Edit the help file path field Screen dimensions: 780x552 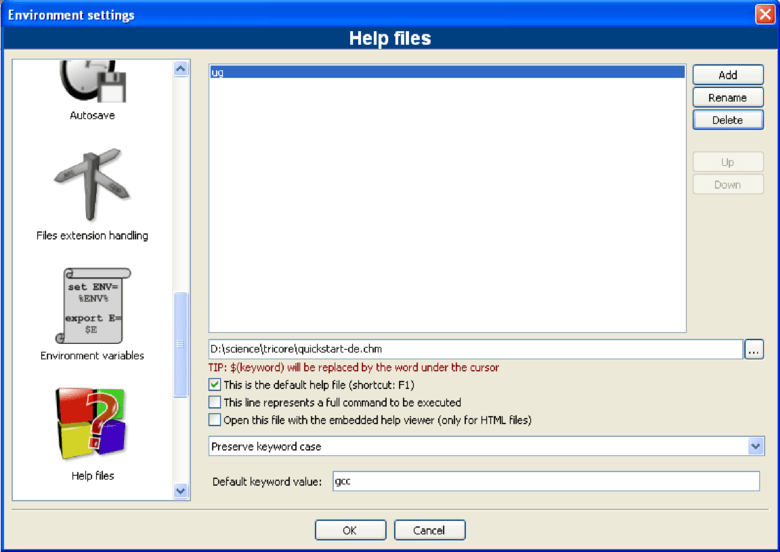tap(476, 349)
